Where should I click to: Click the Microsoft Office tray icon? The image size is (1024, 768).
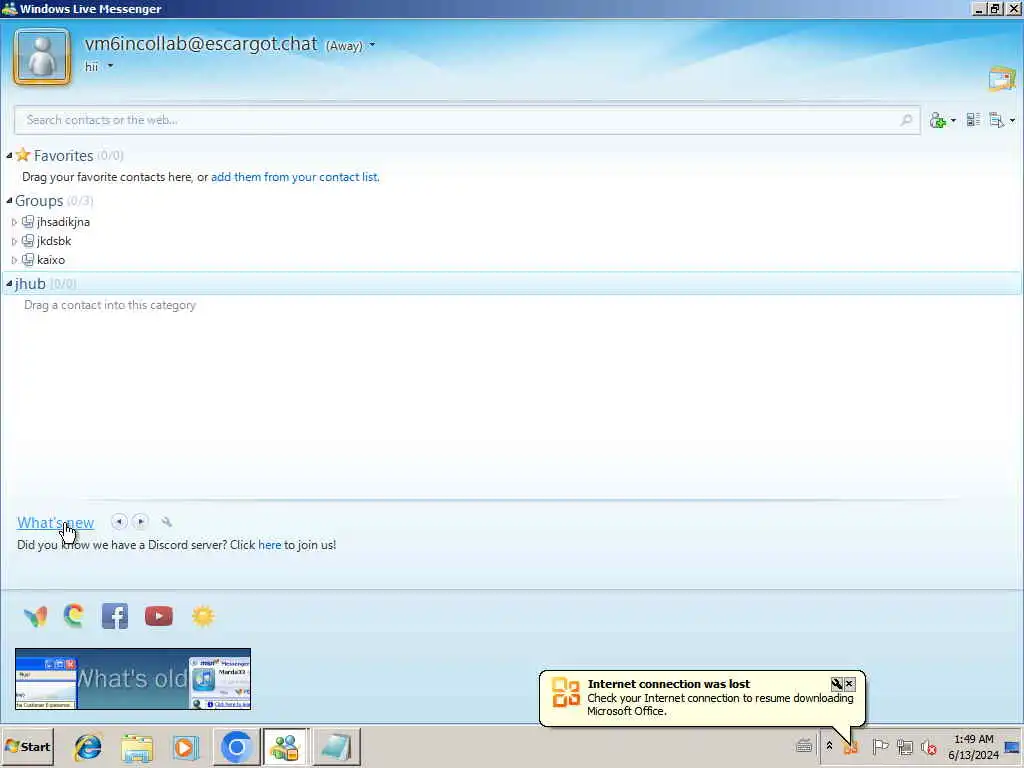pos(852,747)
